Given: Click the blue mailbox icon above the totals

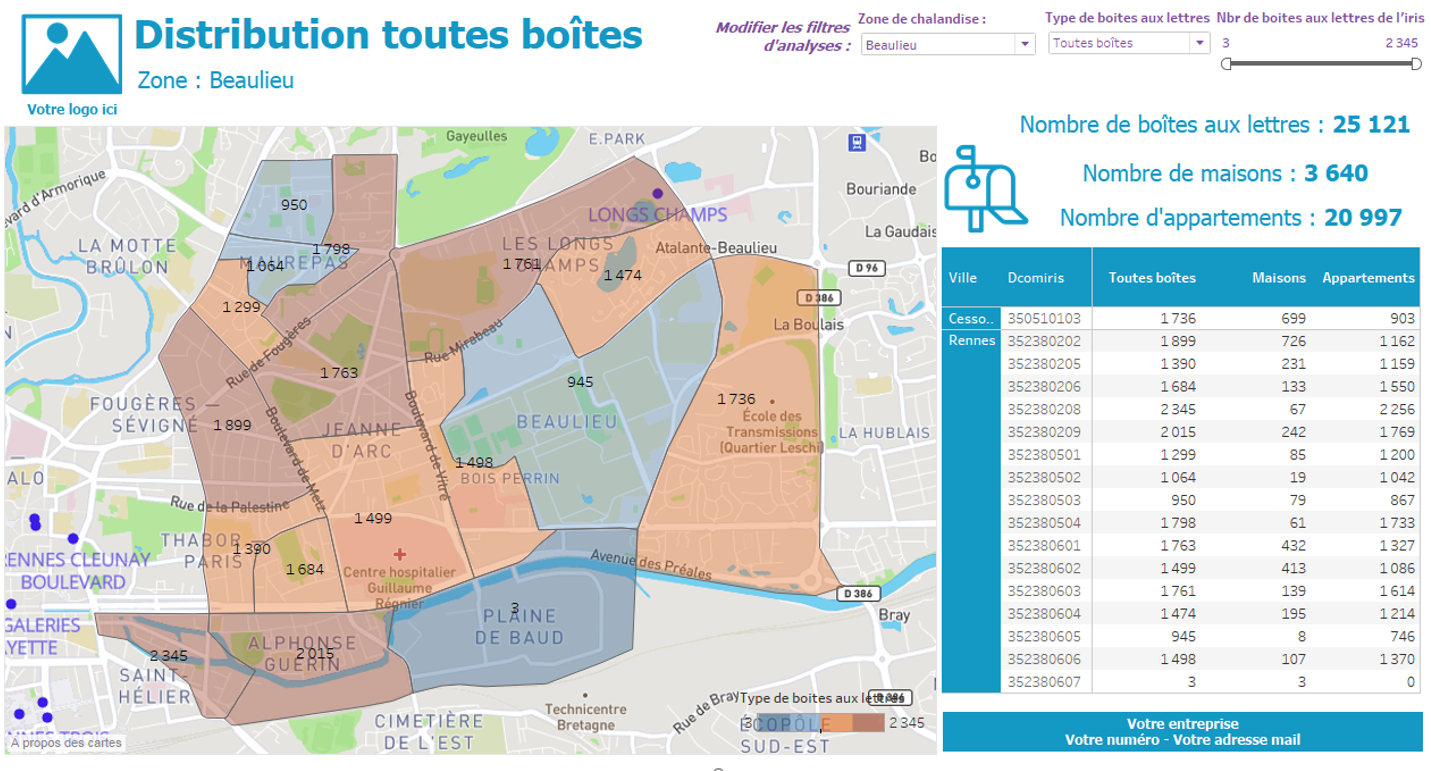Looking at the screenshot, I should [985, 185].
